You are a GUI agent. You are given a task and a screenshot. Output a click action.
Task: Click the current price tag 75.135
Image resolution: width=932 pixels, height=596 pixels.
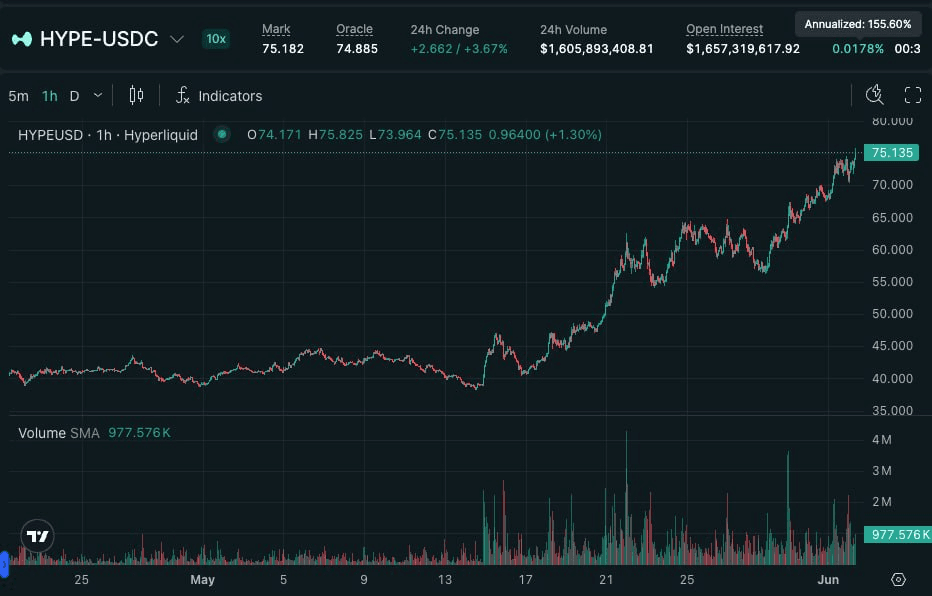coord(892,153)
